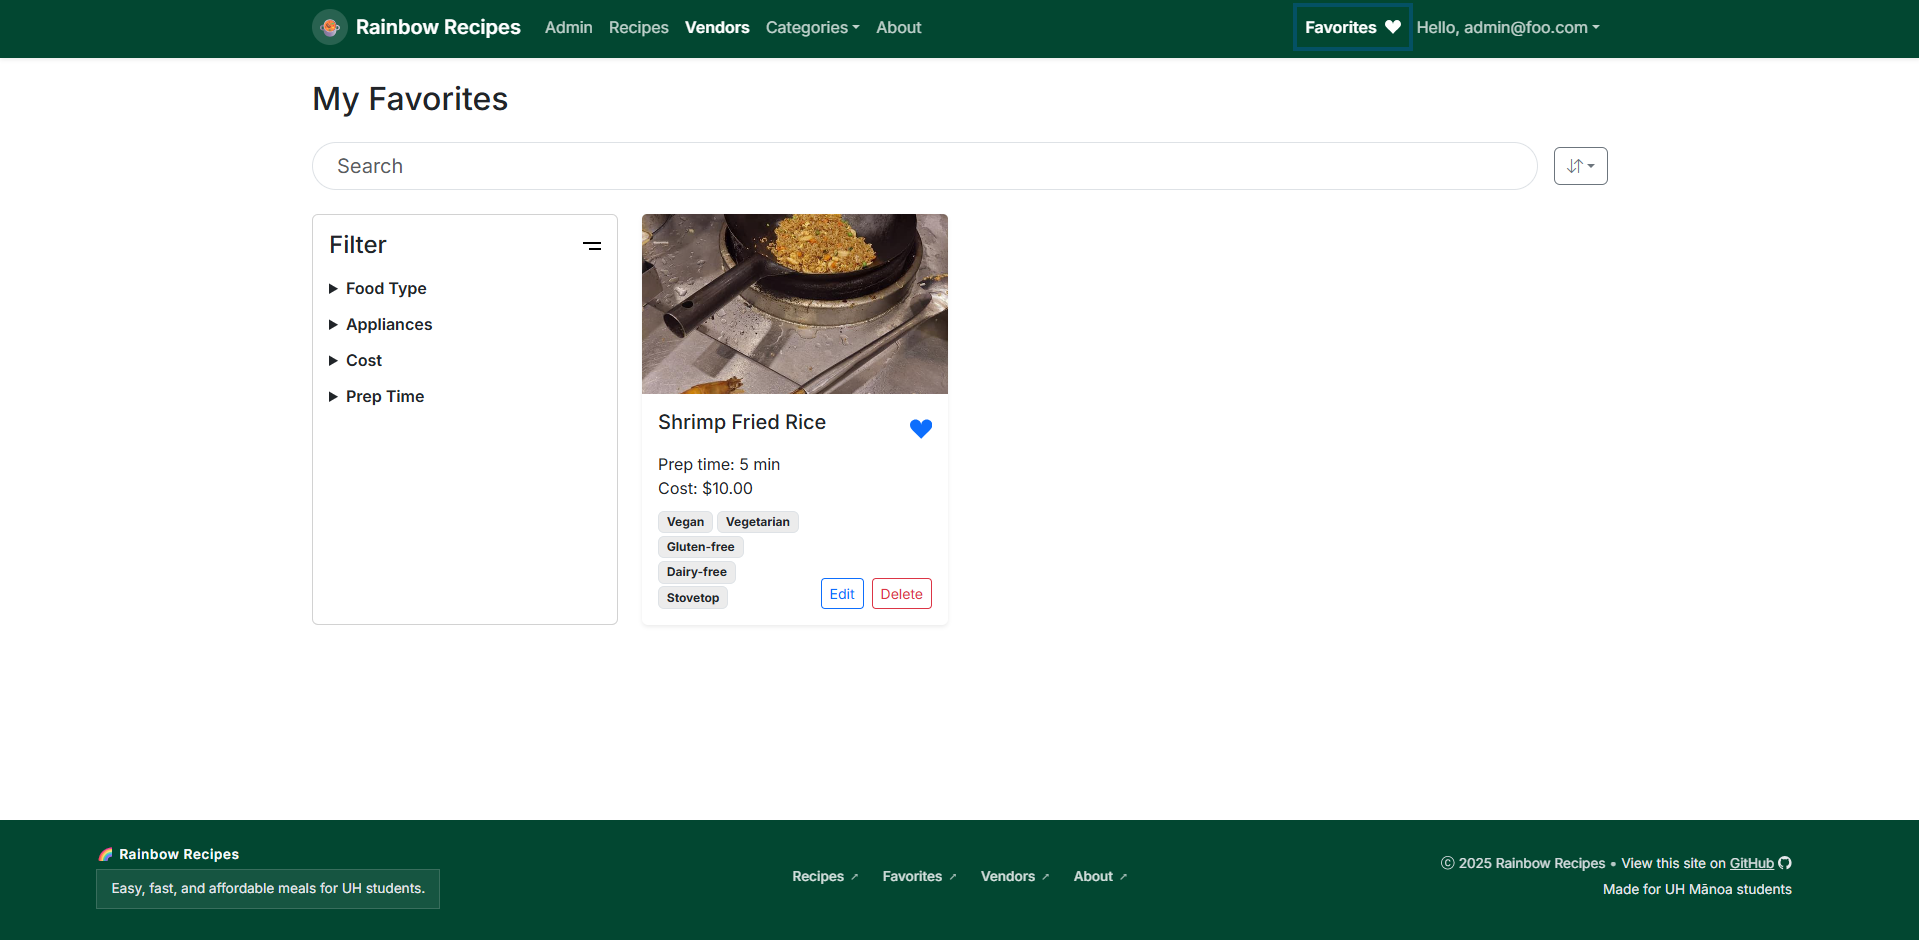Expand the Cost filter section
Viewport: 1919px width, 940px height.
[363, 360]
